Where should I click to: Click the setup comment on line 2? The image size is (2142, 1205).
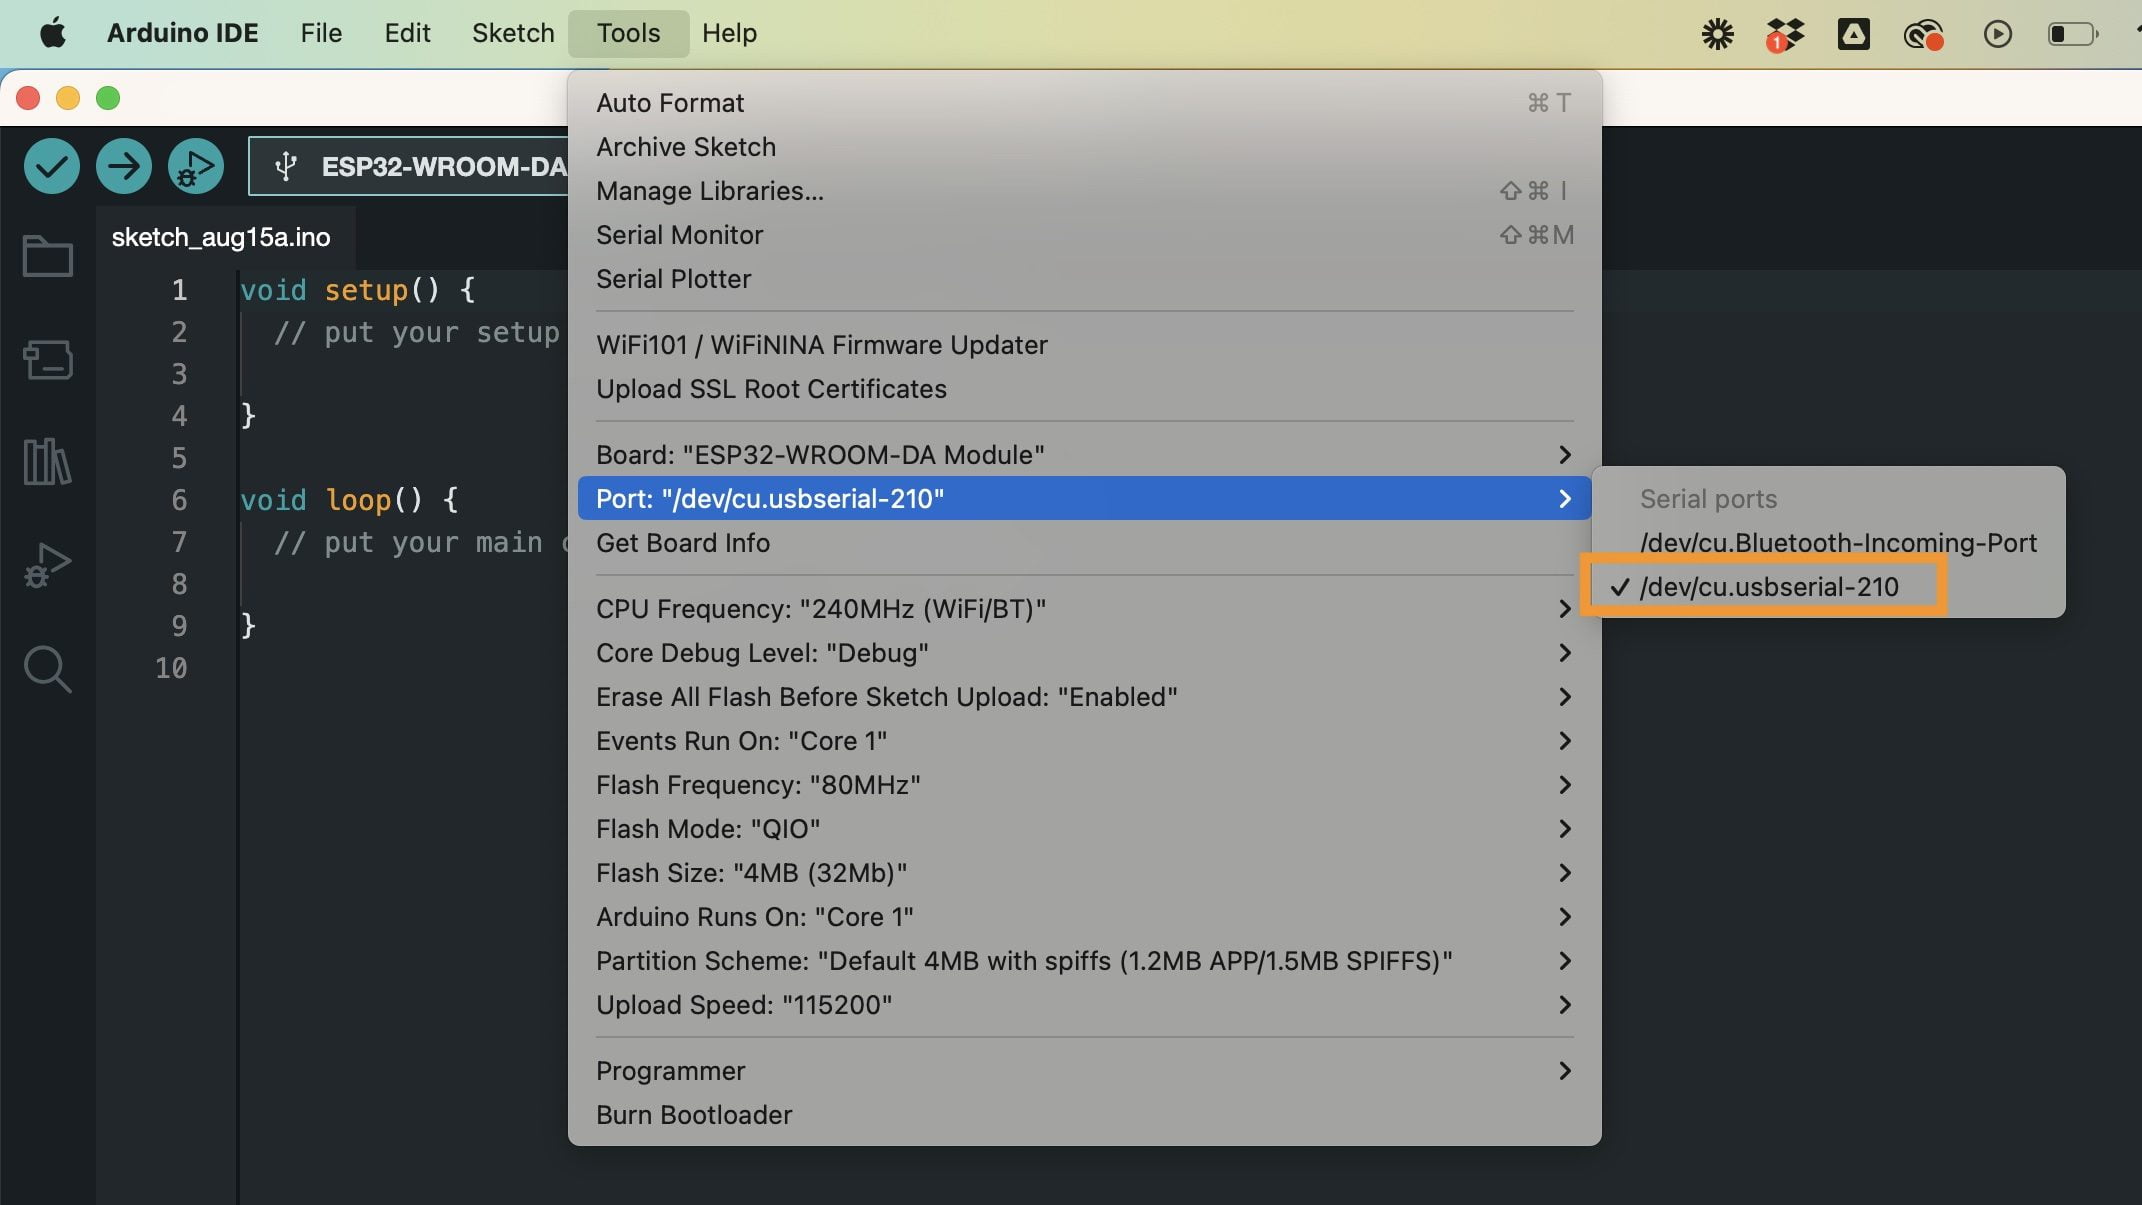pyautogui.click(x=416, y=332)
